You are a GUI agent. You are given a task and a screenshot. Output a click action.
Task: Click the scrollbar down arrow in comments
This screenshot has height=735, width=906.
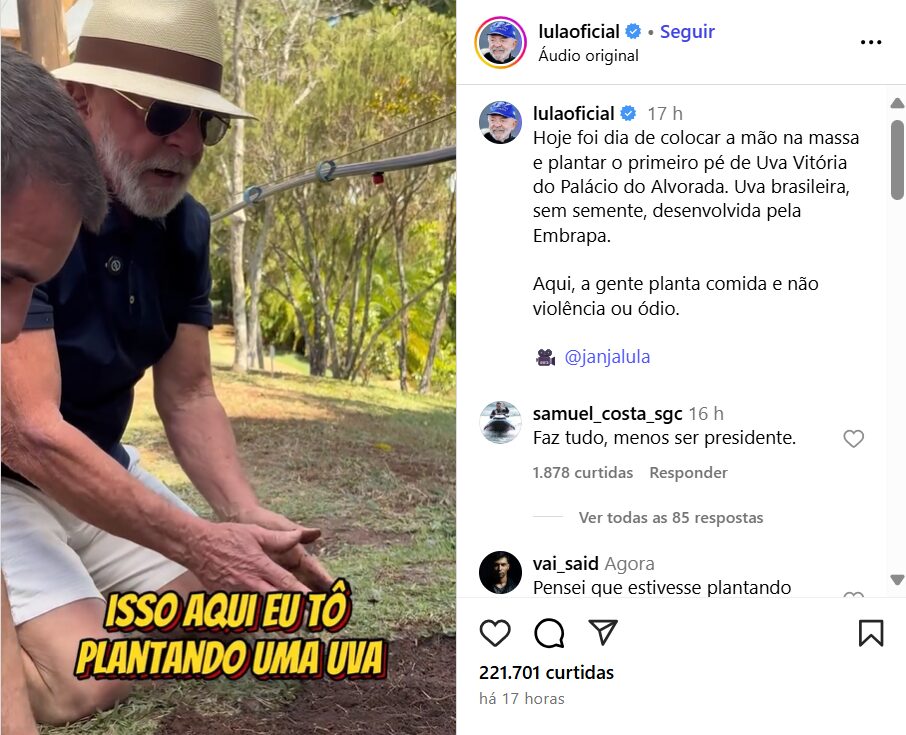(897, 580)
